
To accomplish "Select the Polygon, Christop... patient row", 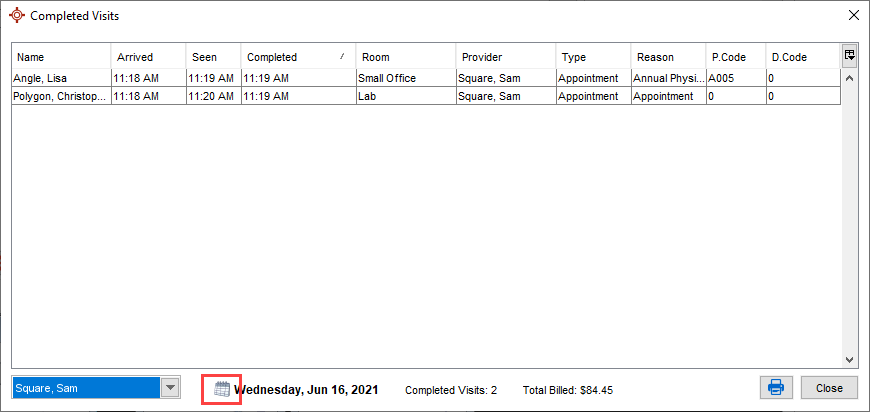I will (x=426, y=96).
